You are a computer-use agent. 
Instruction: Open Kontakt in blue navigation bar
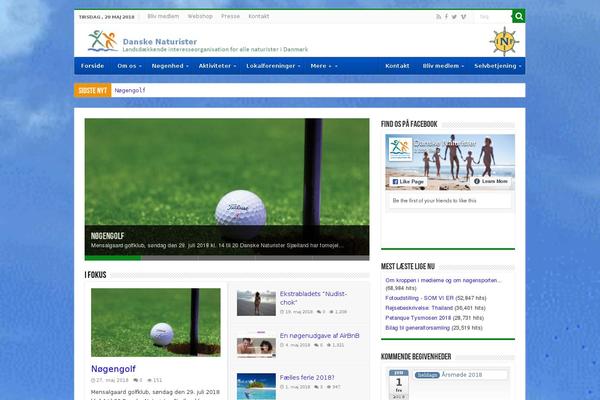point(397,66)
